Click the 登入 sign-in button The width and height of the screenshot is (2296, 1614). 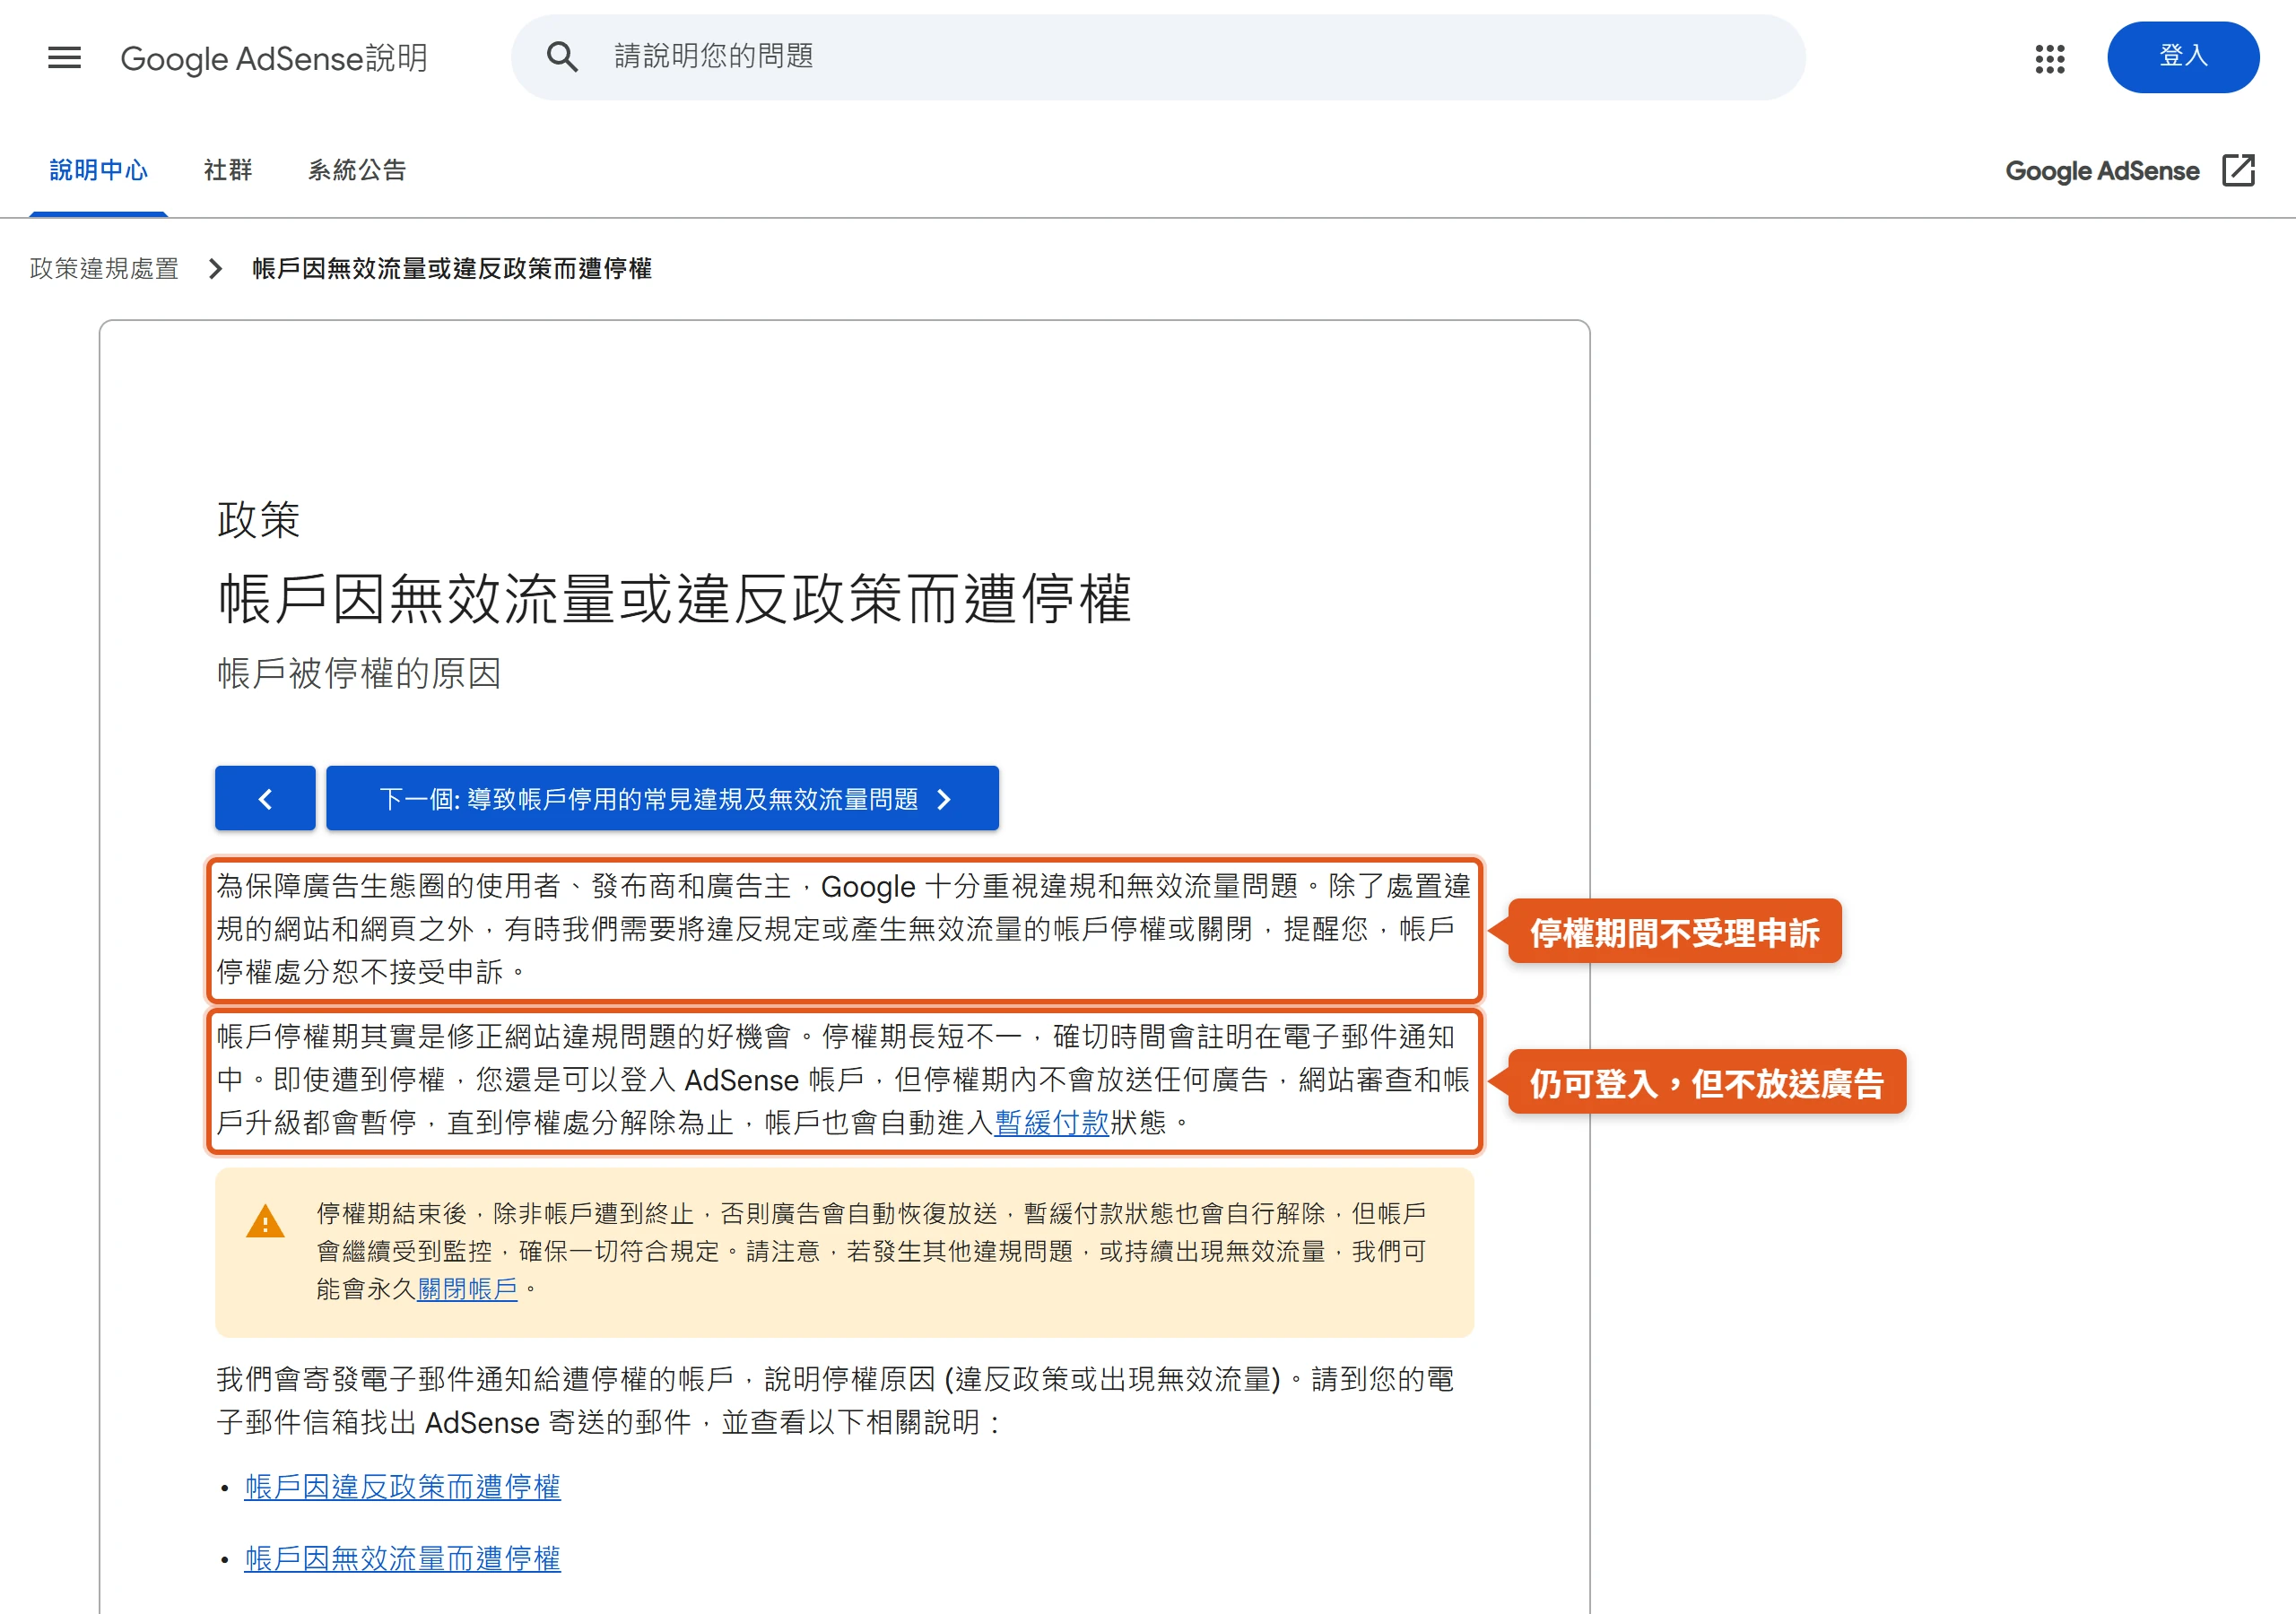click(x=2182, y=57)
